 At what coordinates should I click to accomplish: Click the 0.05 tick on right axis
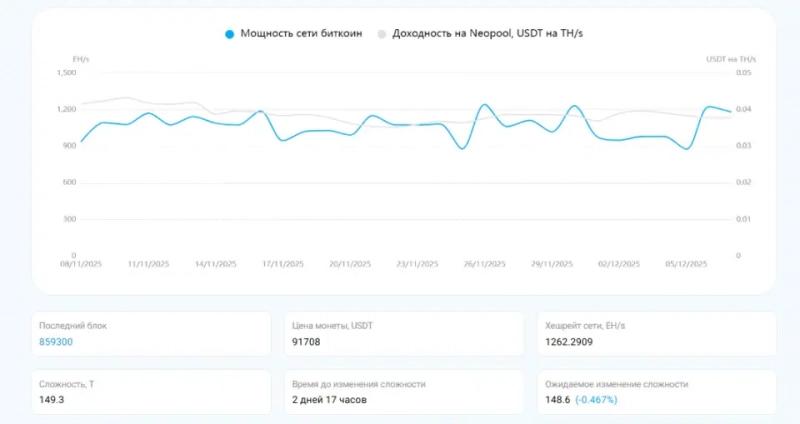tap(744, 72)
